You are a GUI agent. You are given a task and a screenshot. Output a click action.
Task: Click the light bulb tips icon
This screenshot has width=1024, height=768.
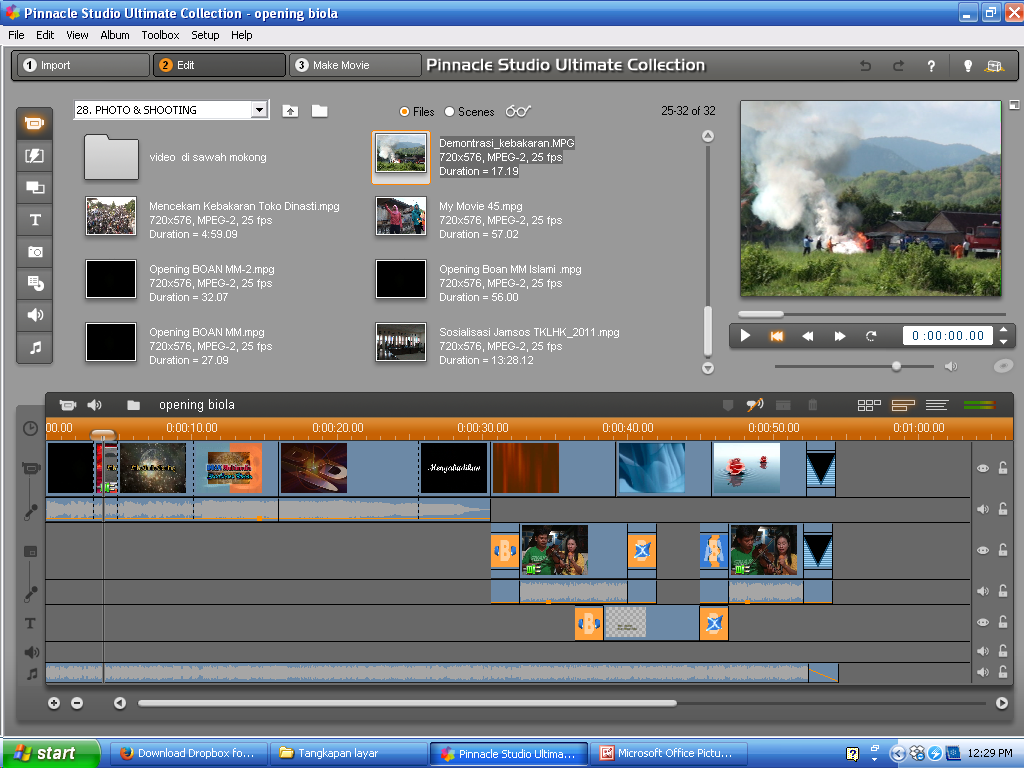(968, 65)
